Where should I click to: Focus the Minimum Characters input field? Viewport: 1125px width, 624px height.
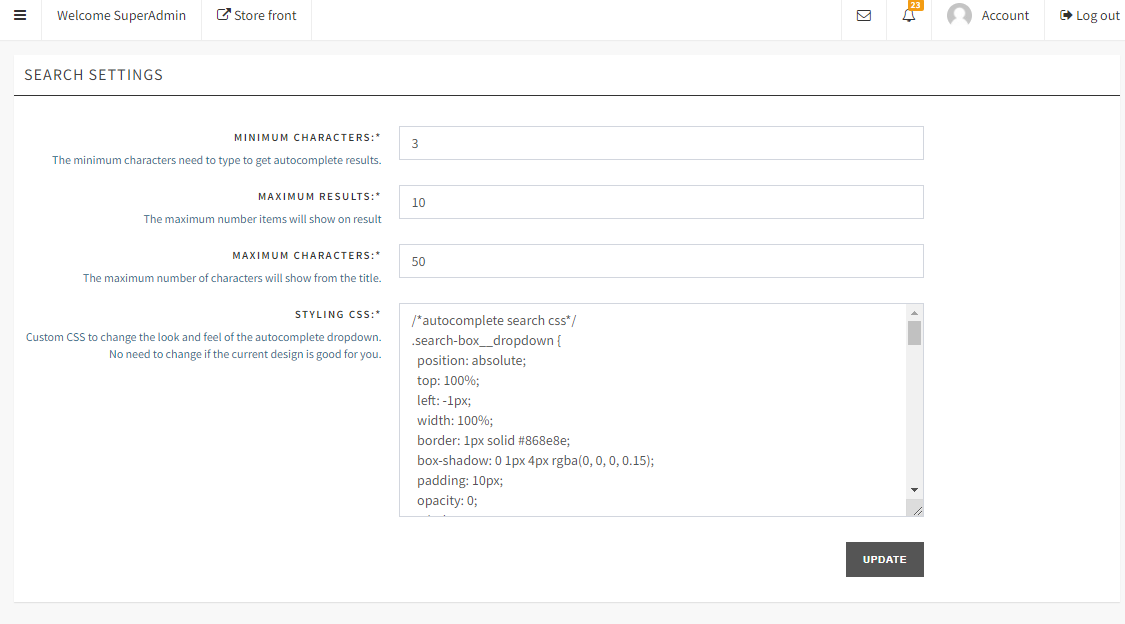[660, 143]
